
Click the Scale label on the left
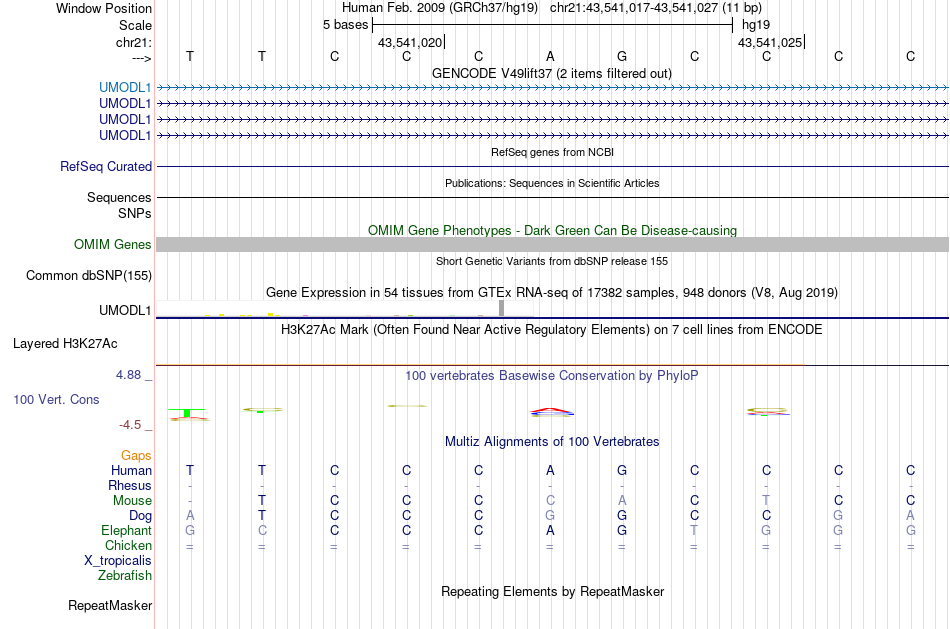click(x=135, y=25)
